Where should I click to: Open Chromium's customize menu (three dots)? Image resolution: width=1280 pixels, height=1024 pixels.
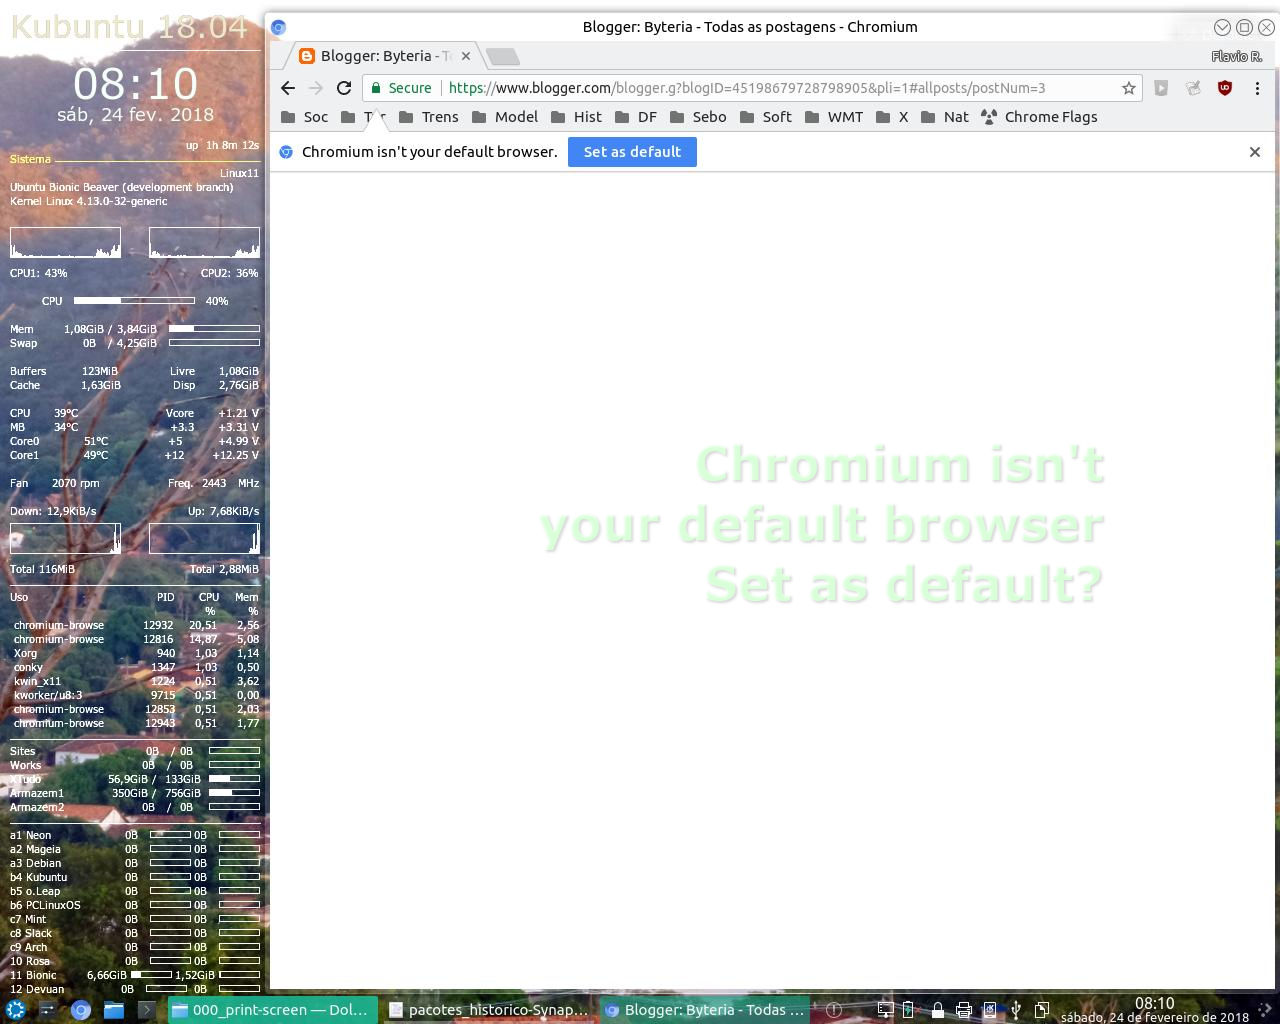[1257, 88]
